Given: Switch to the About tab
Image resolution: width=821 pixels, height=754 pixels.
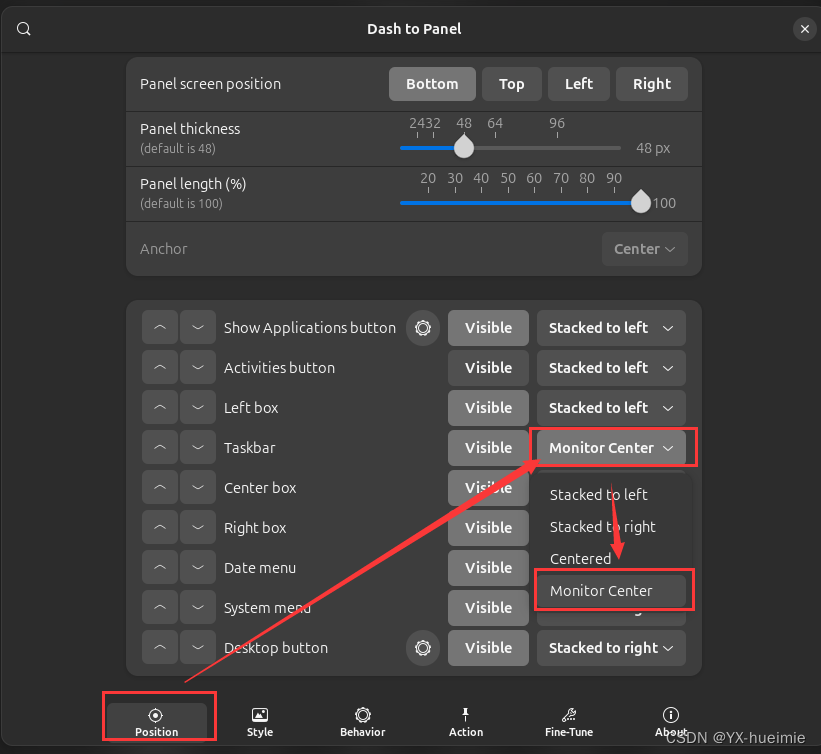Looking at the screenshot, I should click(x=671, y=722).
